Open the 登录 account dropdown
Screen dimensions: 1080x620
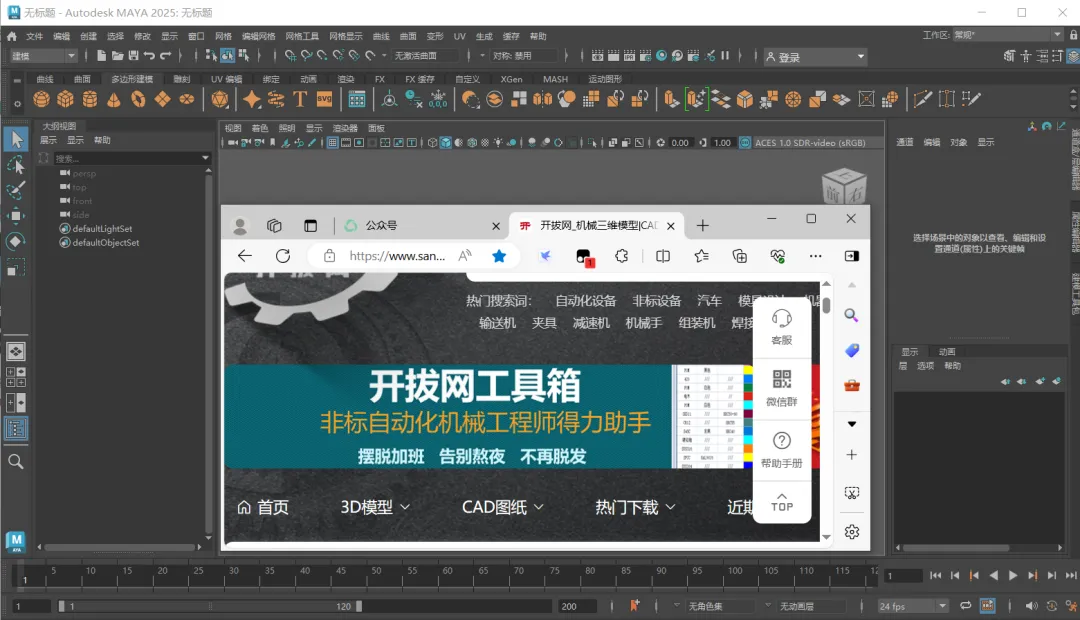815,56
